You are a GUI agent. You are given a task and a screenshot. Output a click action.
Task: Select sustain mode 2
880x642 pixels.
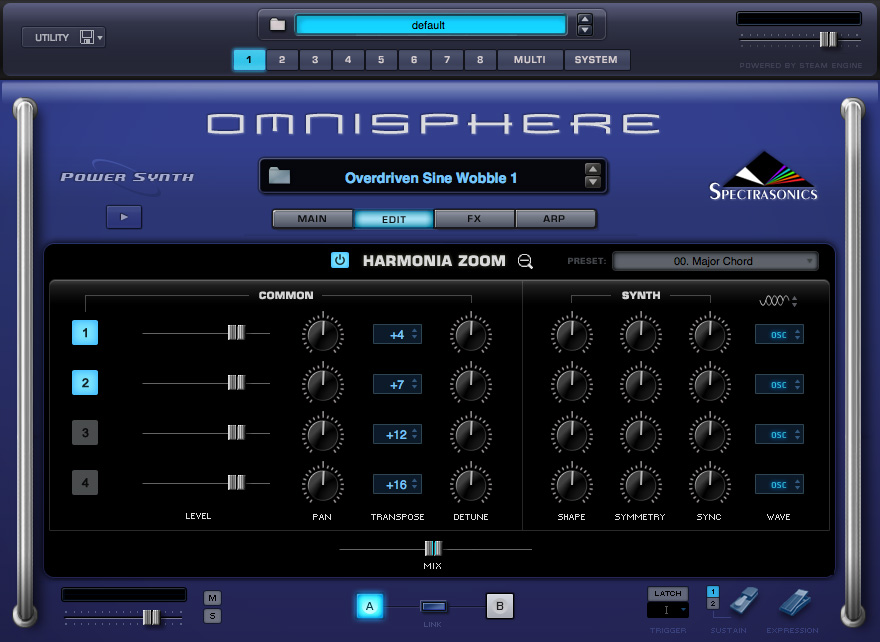(x=713, y=603)
